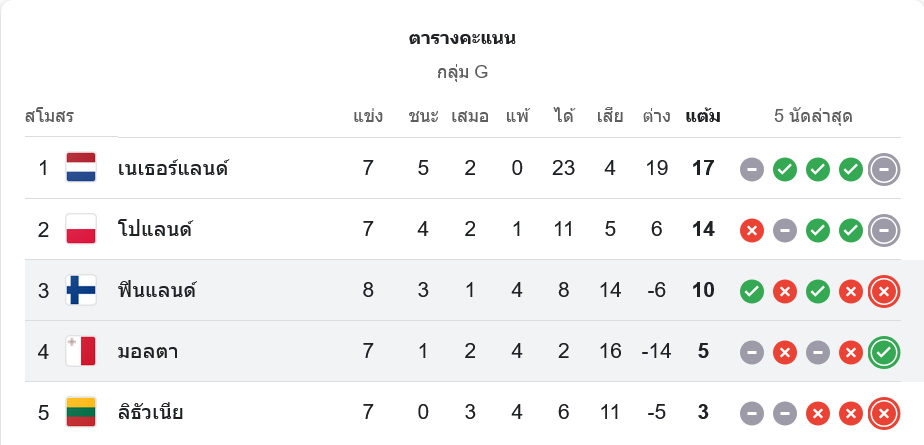This screenshot has height=445, width=924.
Task: Click the ตารางคะแนน table title
Action: click(x=462, y=39)
